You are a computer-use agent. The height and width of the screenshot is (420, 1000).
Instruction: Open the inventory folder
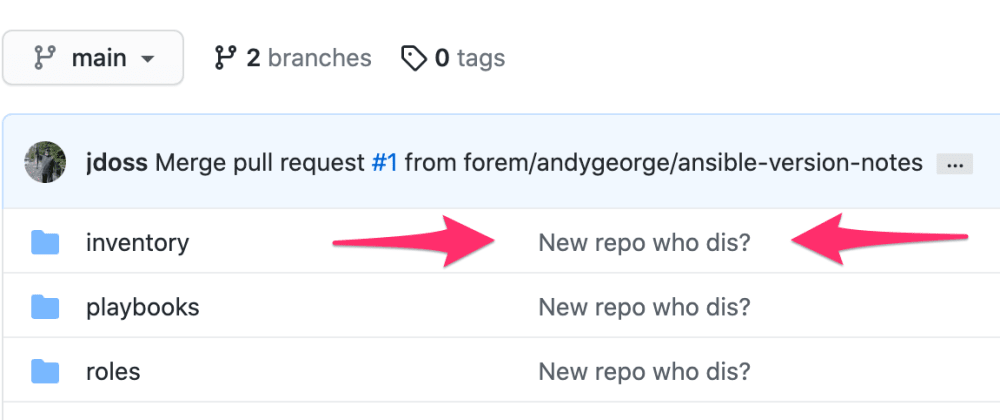coord(137,243)
